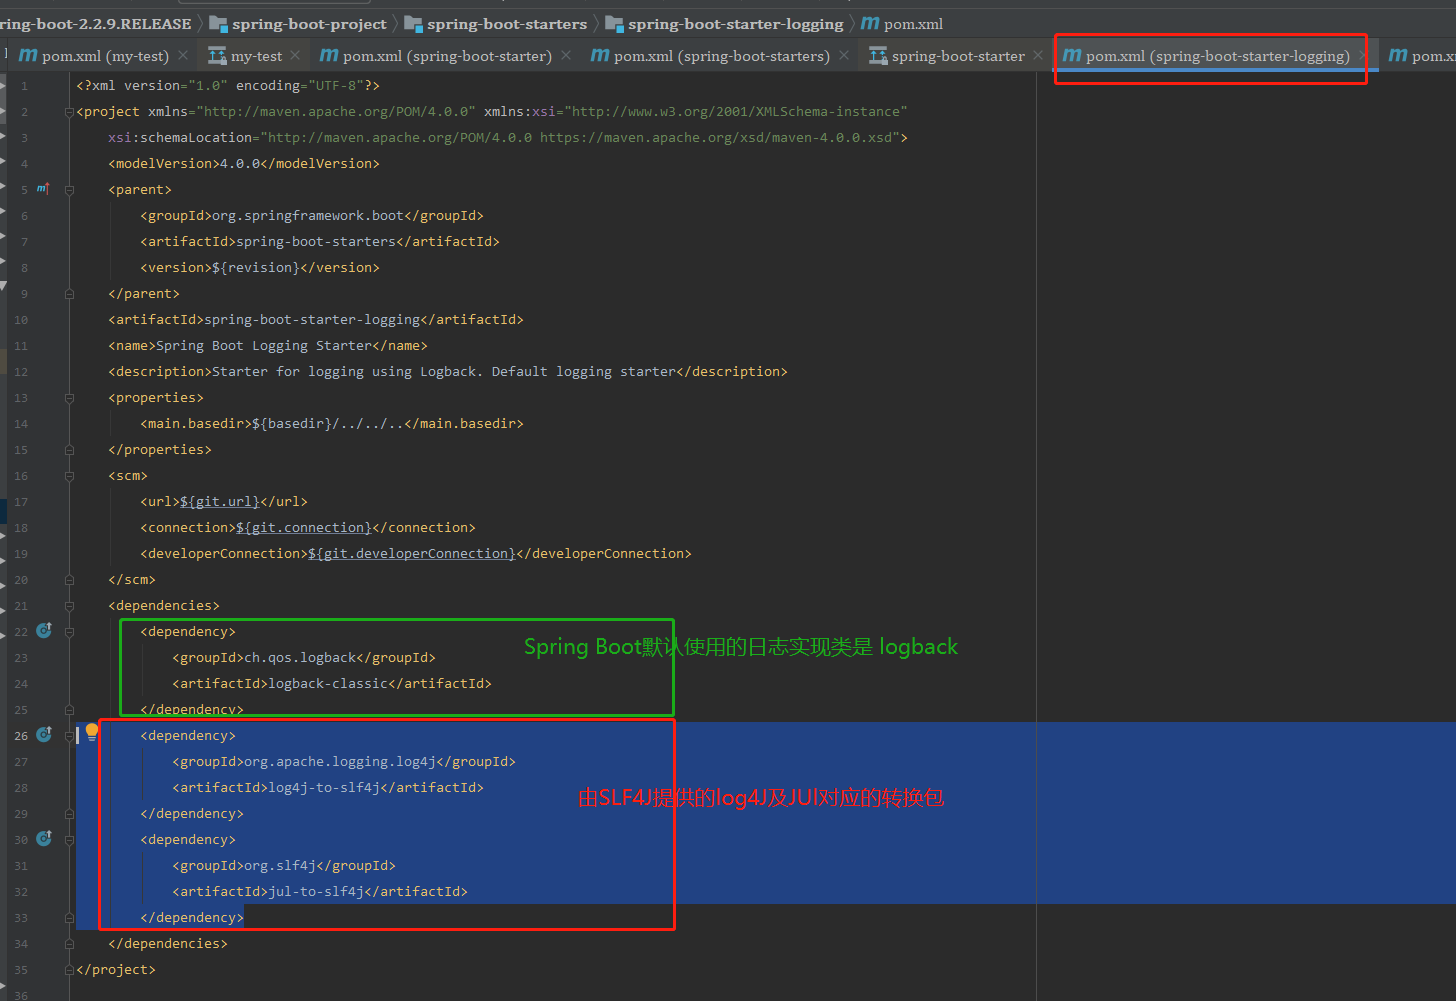Screen dimensions: 1456x1001
Task: Click ch.qos.logback groupId text
Action: click(300, 657)
